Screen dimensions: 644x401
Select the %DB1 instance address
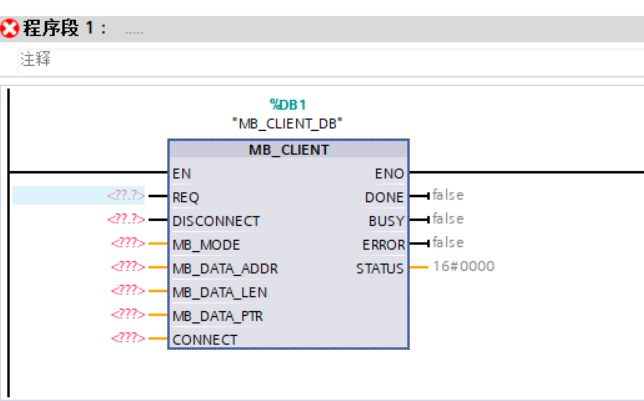tap(288, 105)
